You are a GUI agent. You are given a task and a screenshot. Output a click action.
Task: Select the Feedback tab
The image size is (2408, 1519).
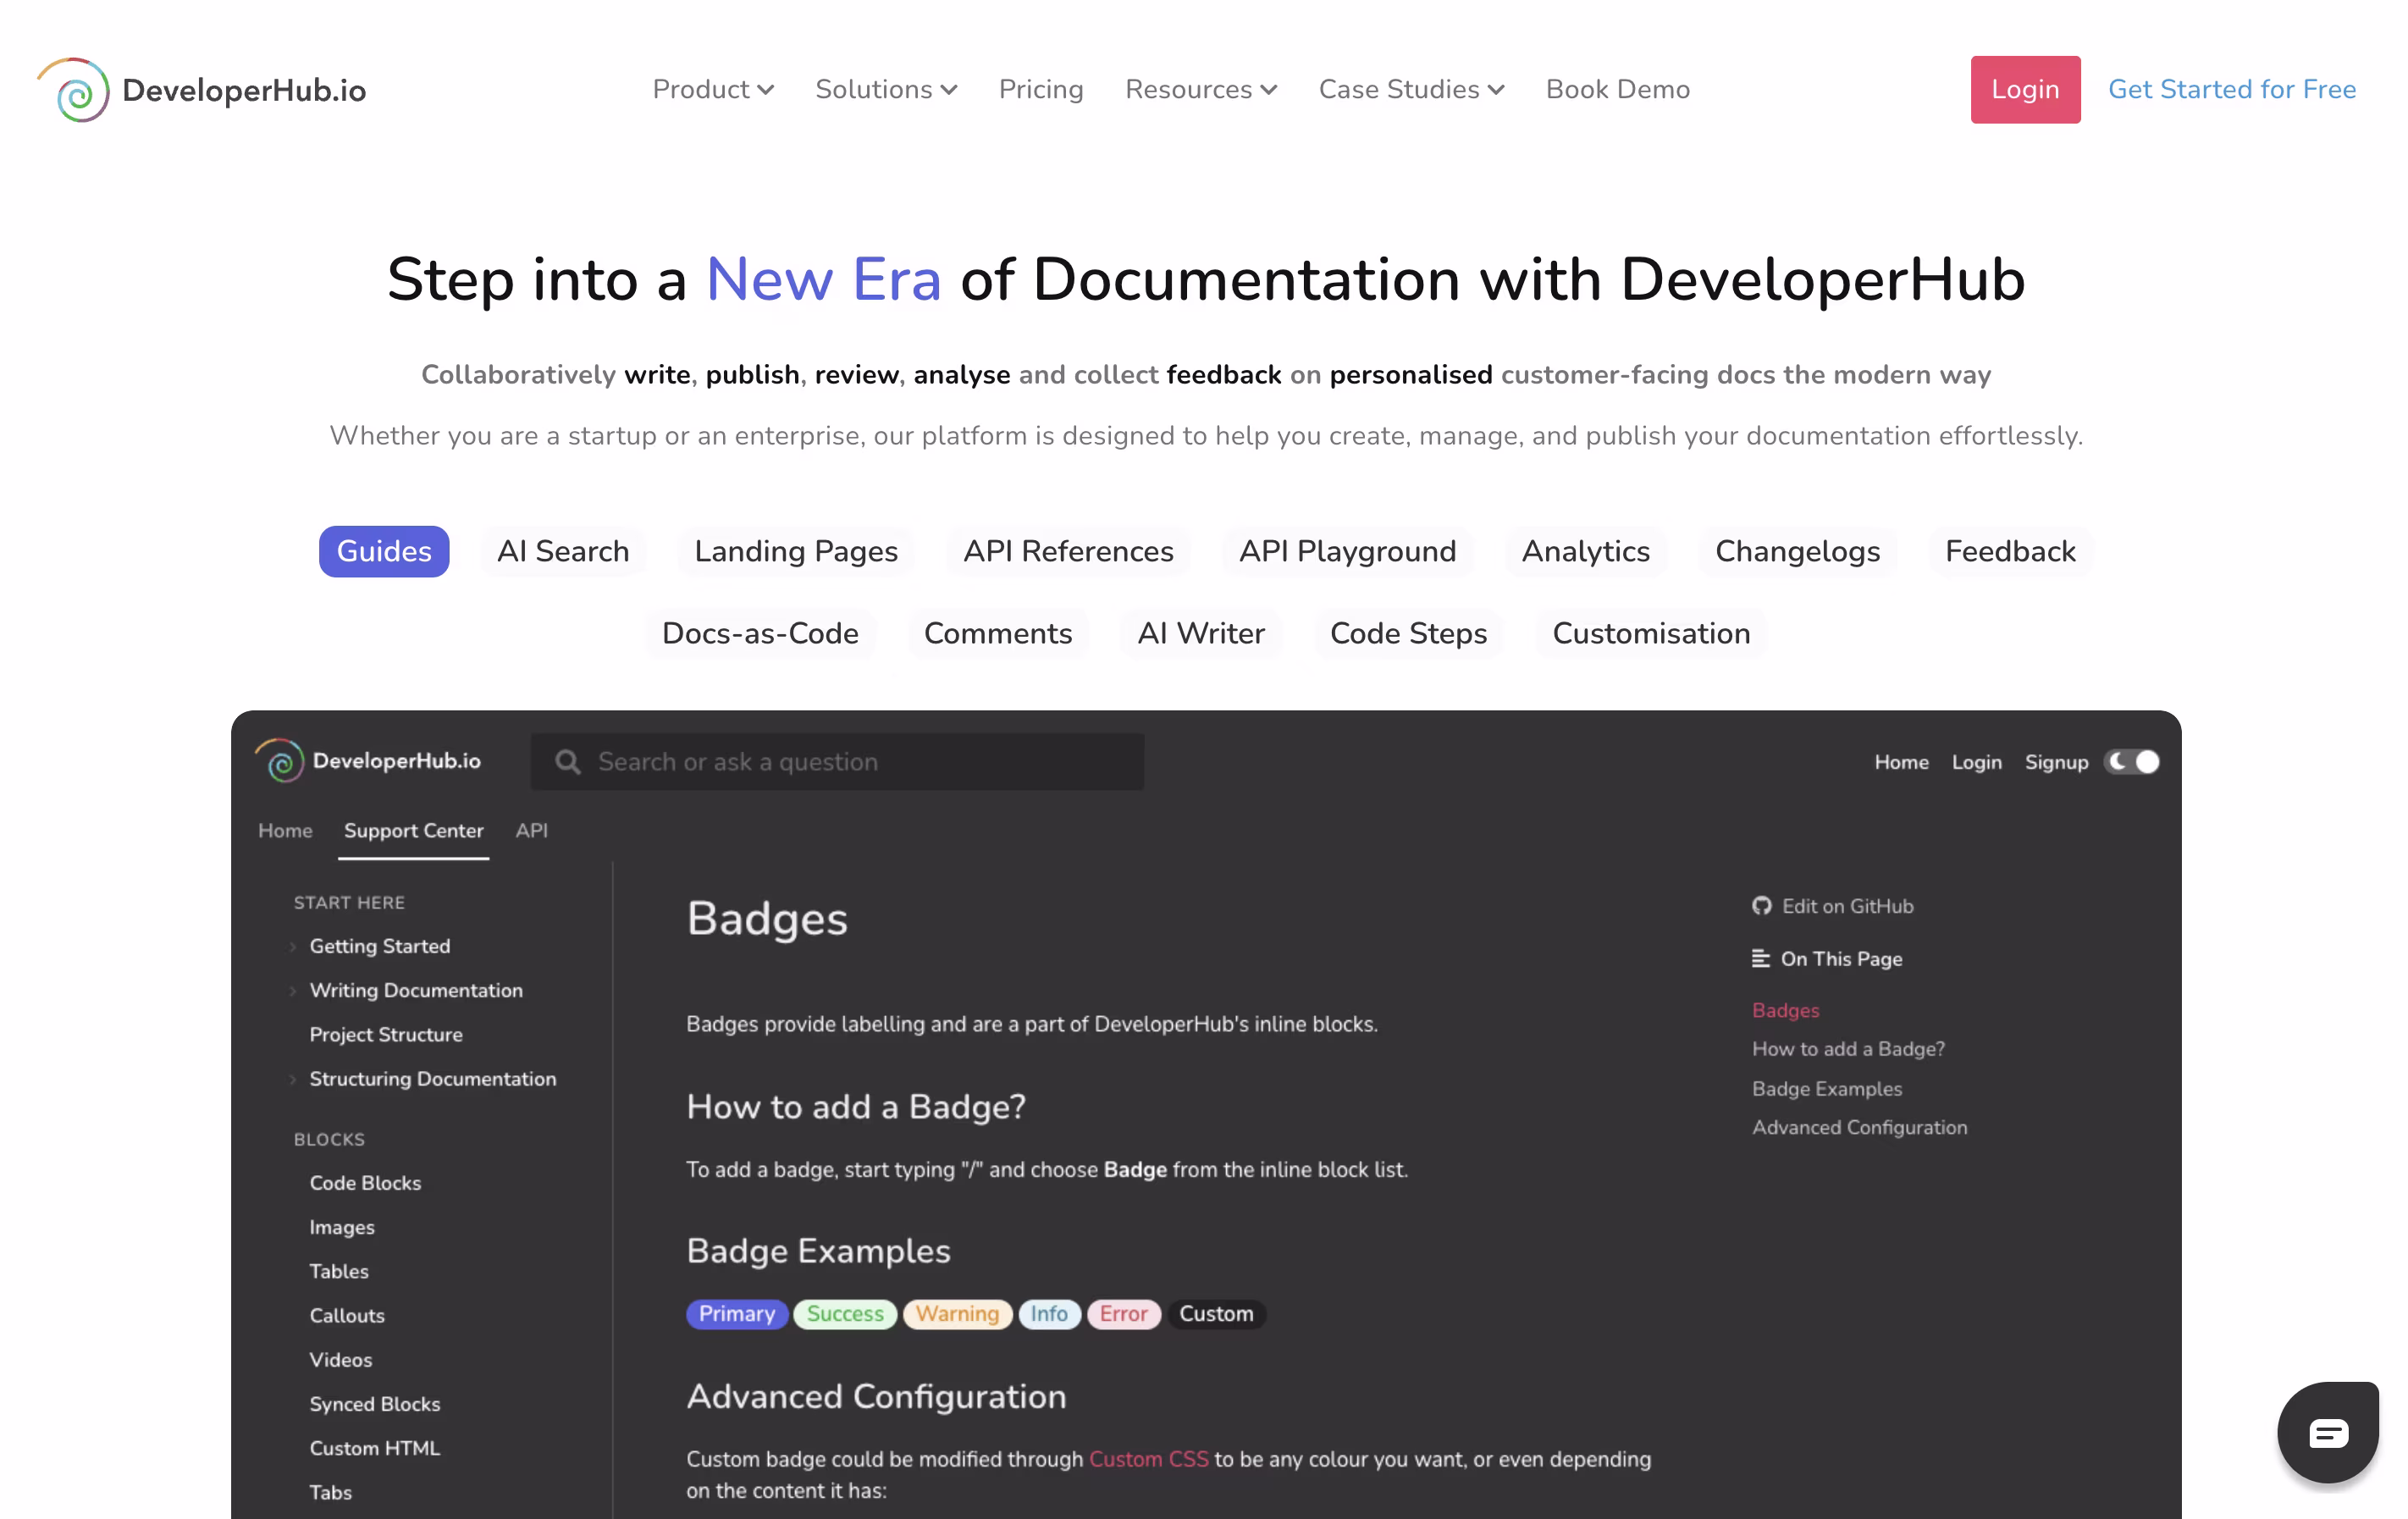point(2010,551)
